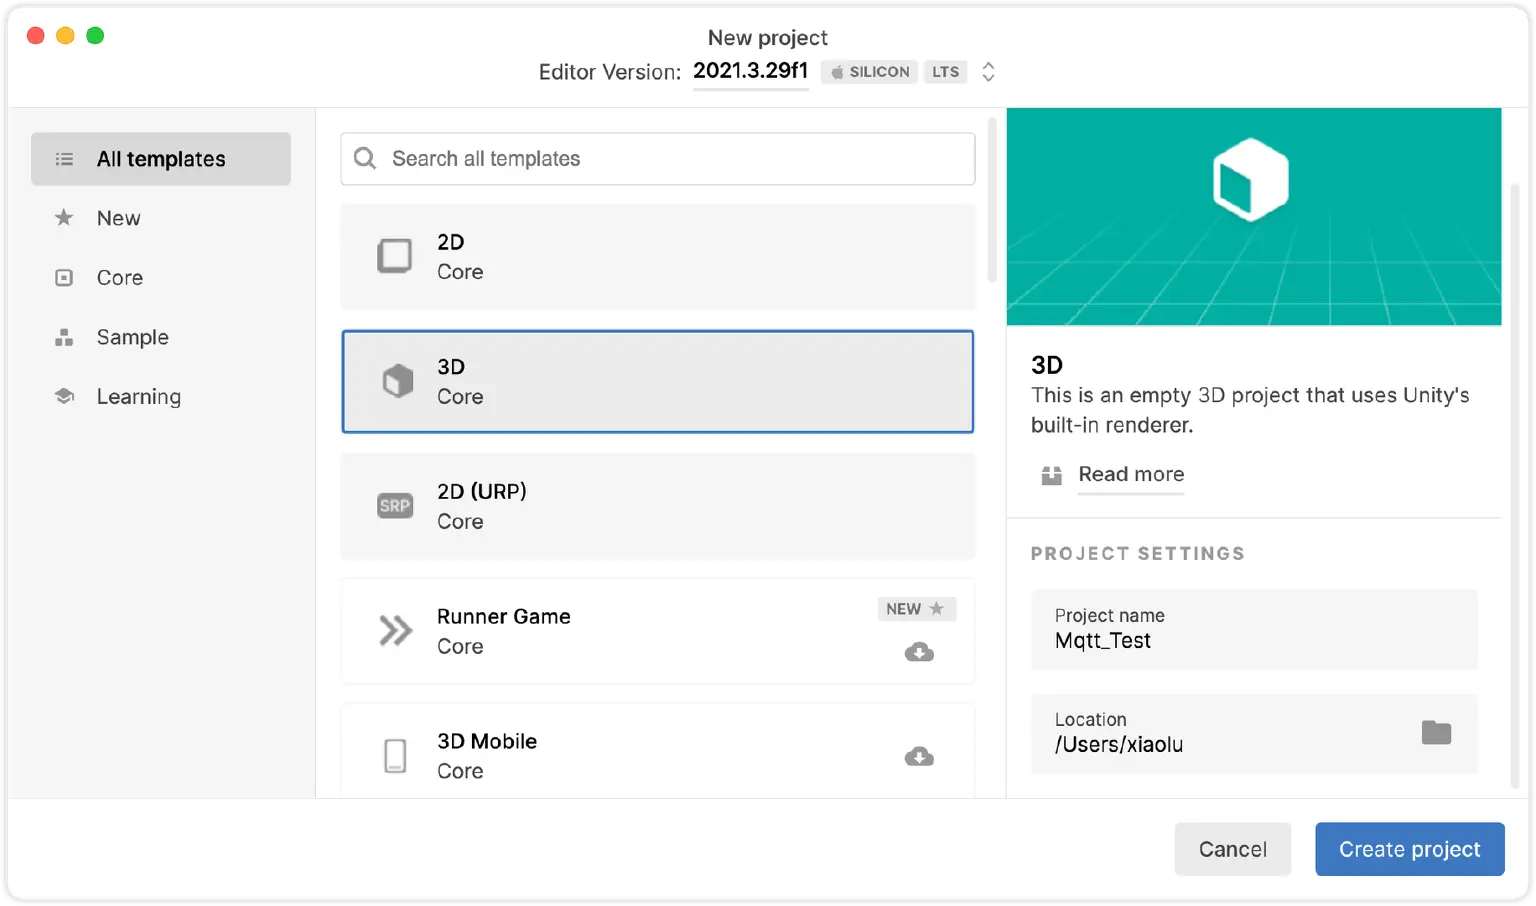Open the Core templates category
This screenshot has height=906, width=1536.
(119, 278)
